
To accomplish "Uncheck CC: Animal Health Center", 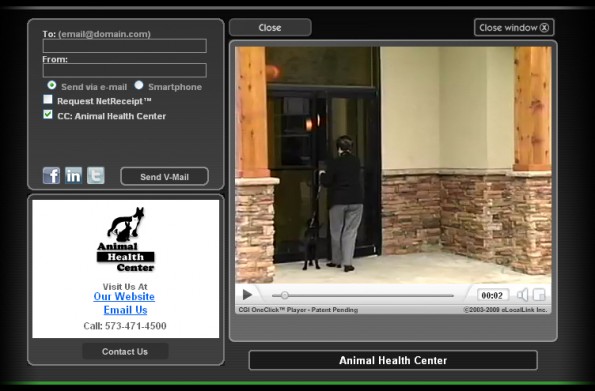I will pyautogui.click(x=48, y=114).
